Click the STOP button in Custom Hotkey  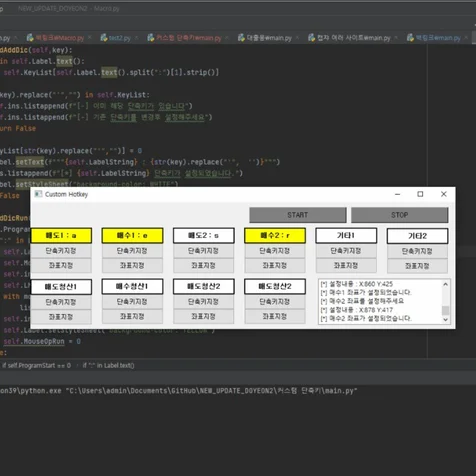click(x=400, y=215)
